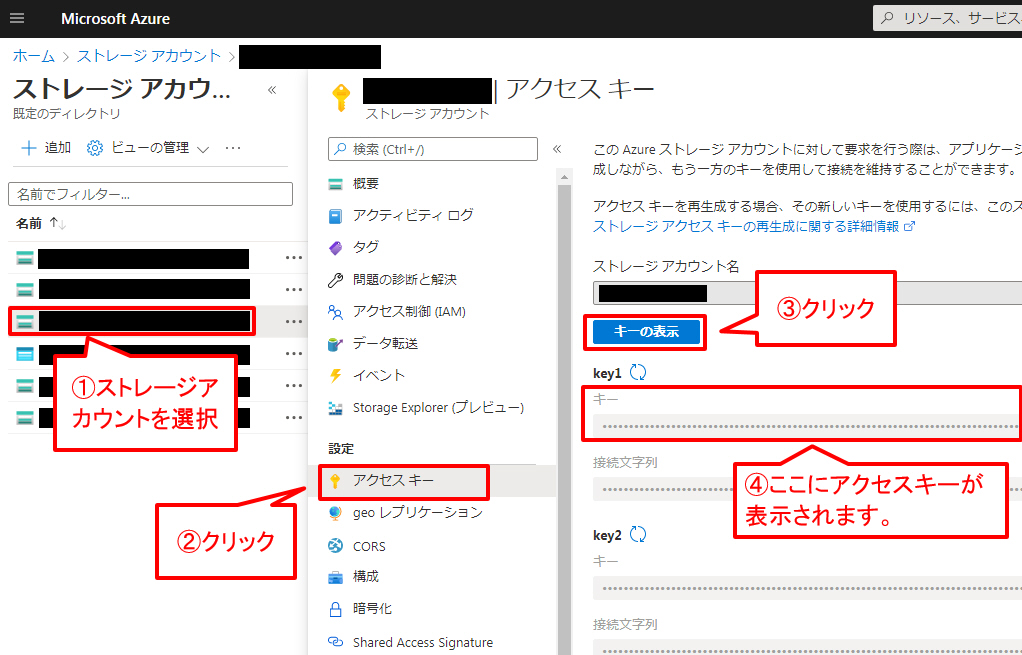
Task: Open ストレージ アクセス キーの再生成に関する詳細情報 link
Action: coord(754,226)
